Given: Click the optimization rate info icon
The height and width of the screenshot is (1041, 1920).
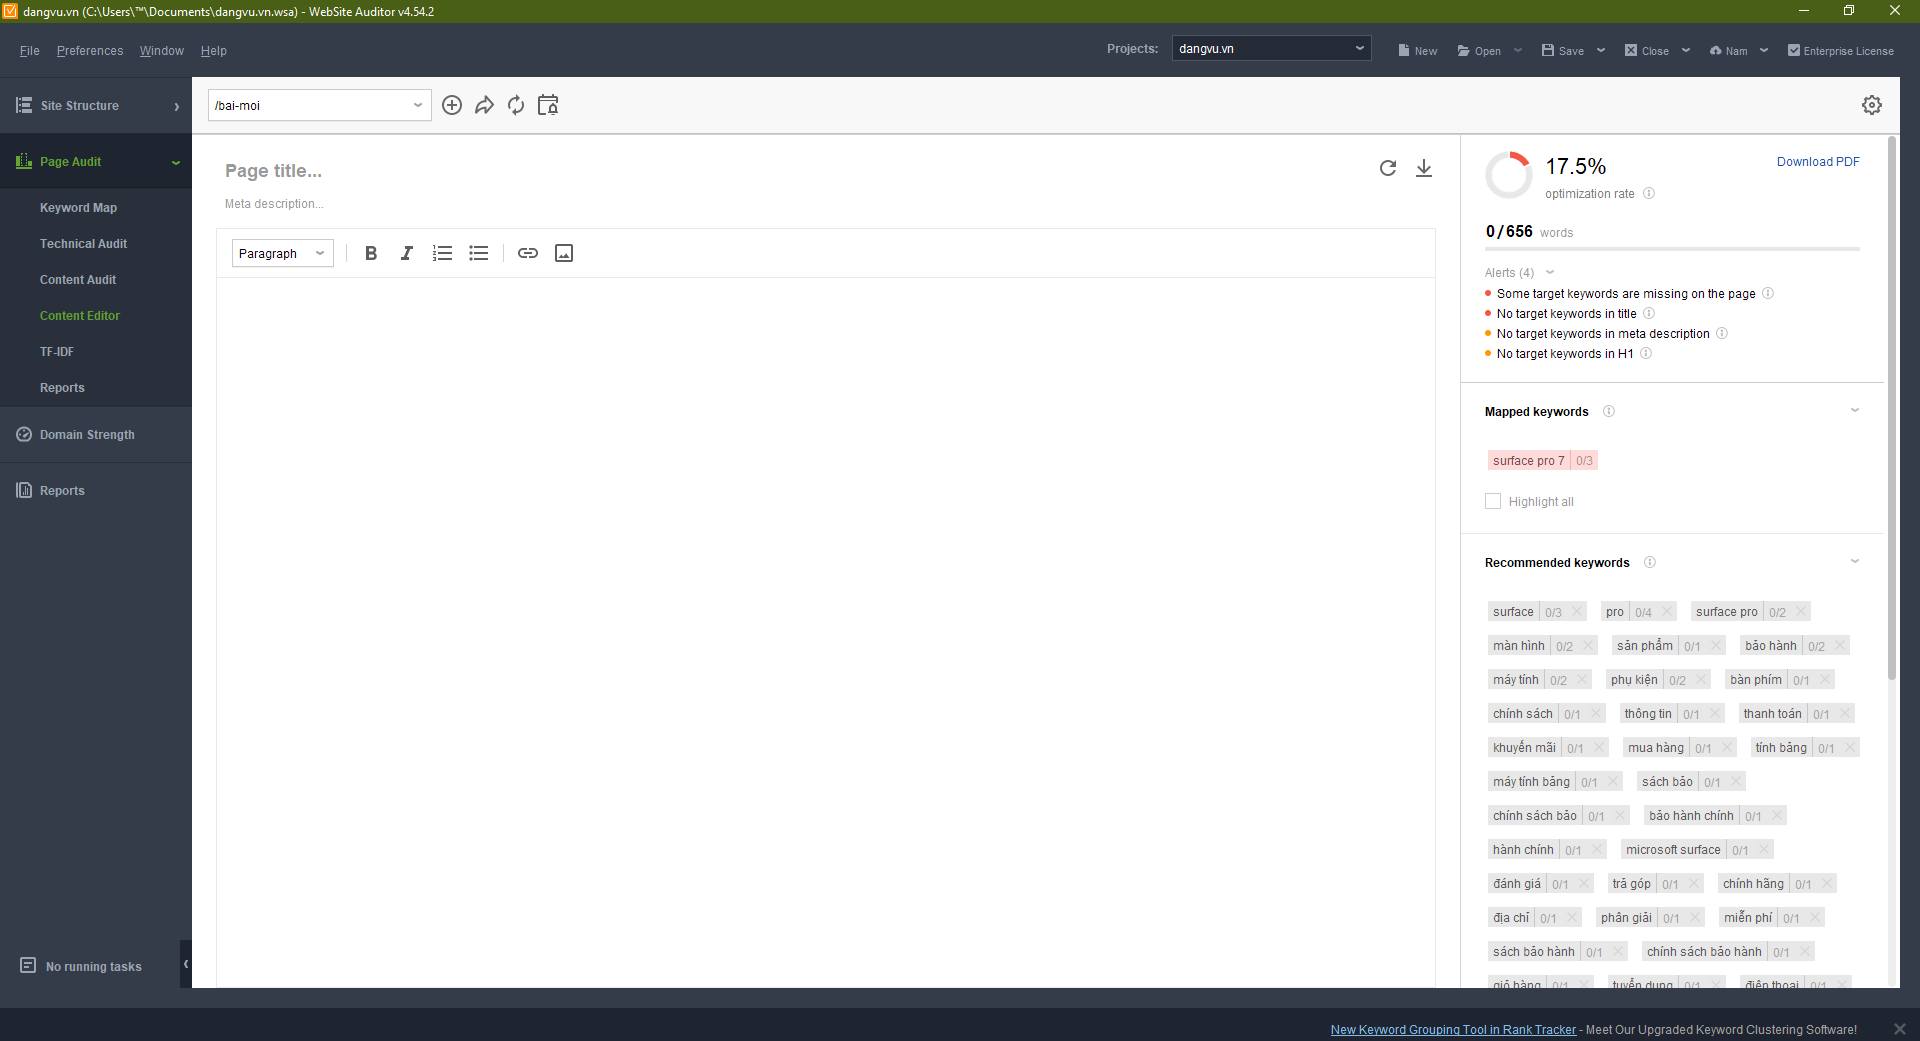Looking at the screenshot, I should (1649, 194).
